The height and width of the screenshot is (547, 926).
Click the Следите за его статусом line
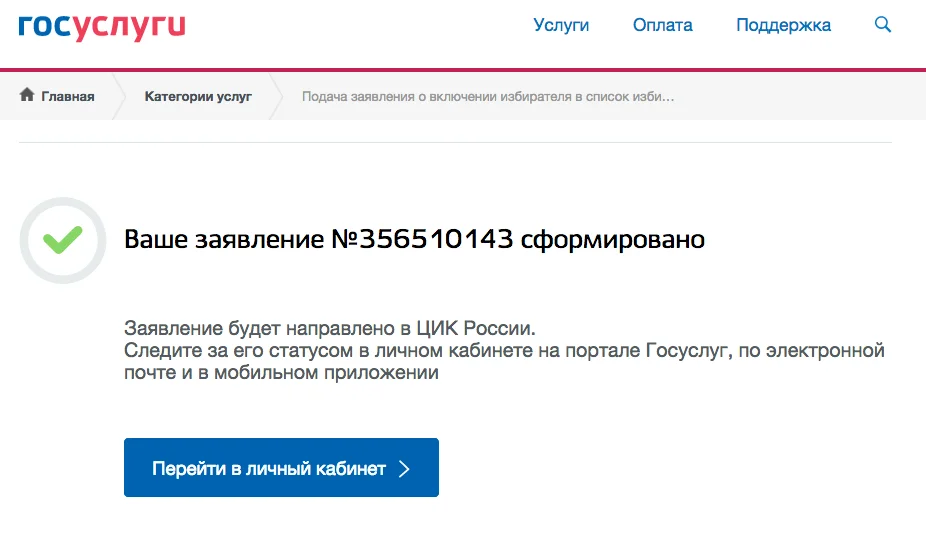(504, 351)
